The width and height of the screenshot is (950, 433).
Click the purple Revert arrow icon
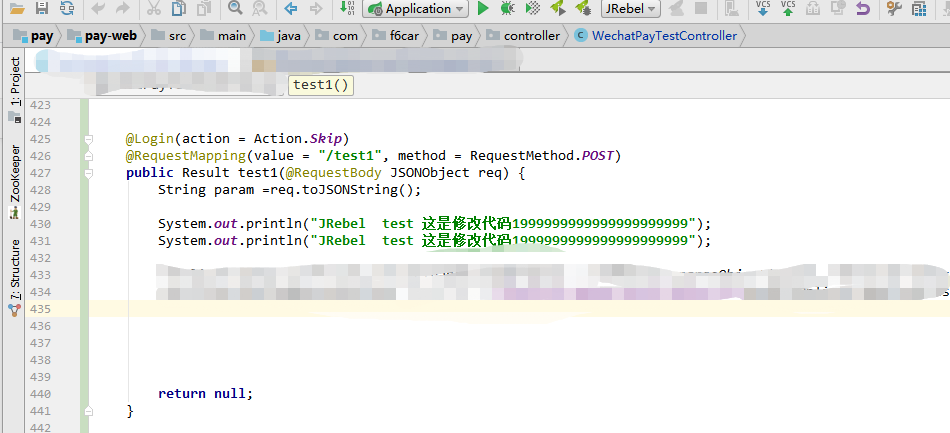click(x=863, y=8)
